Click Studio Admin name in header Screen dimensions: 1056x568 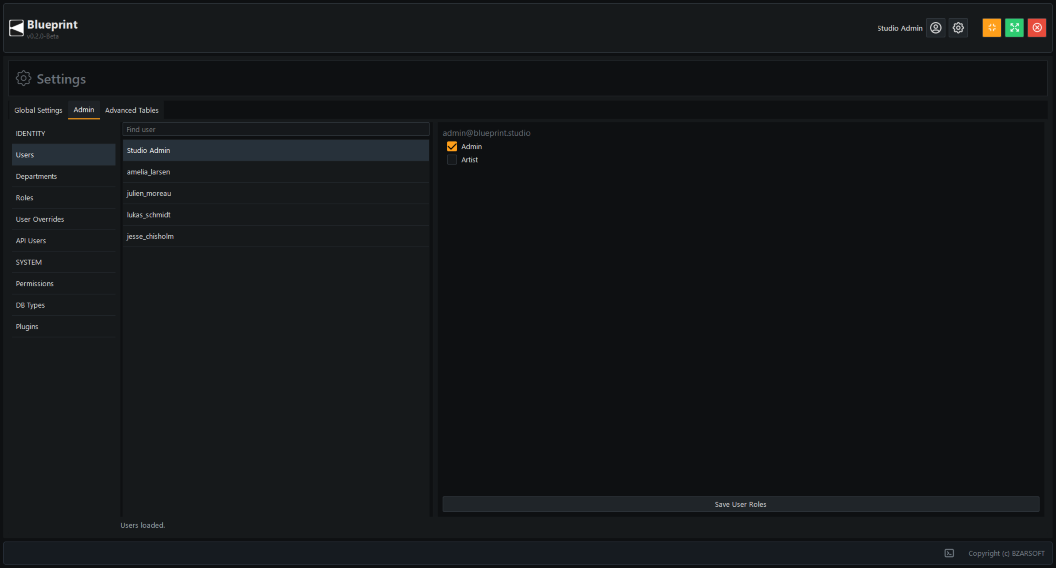pos(900,28)
